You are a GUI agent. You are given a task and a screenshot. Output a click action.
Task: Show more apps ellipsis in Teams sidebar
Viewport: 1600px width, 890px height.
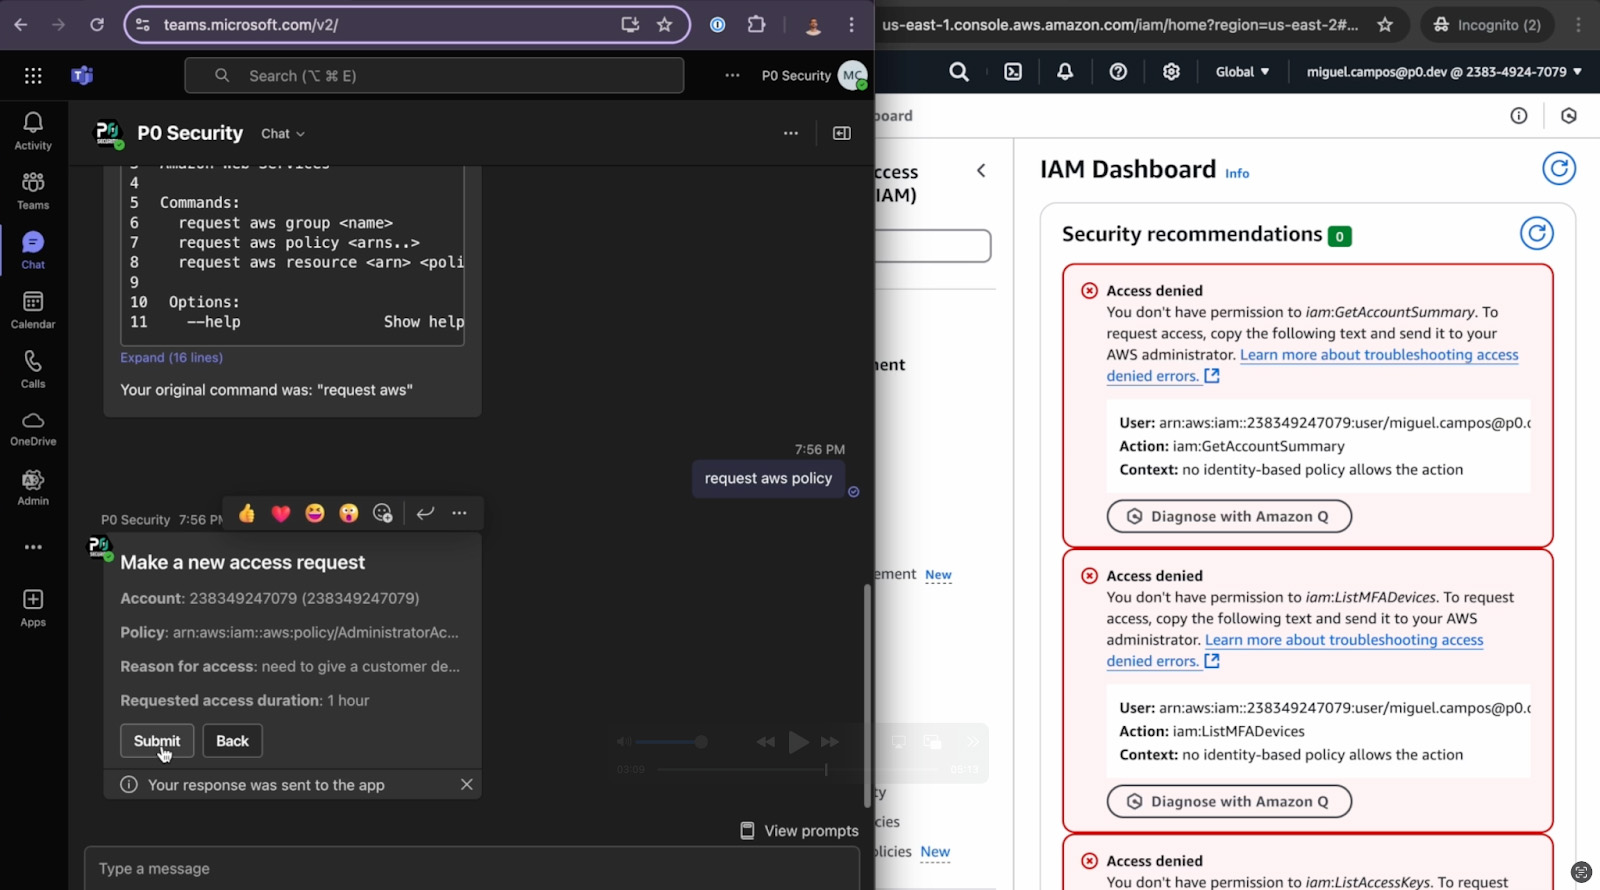(x=33, y=547)
